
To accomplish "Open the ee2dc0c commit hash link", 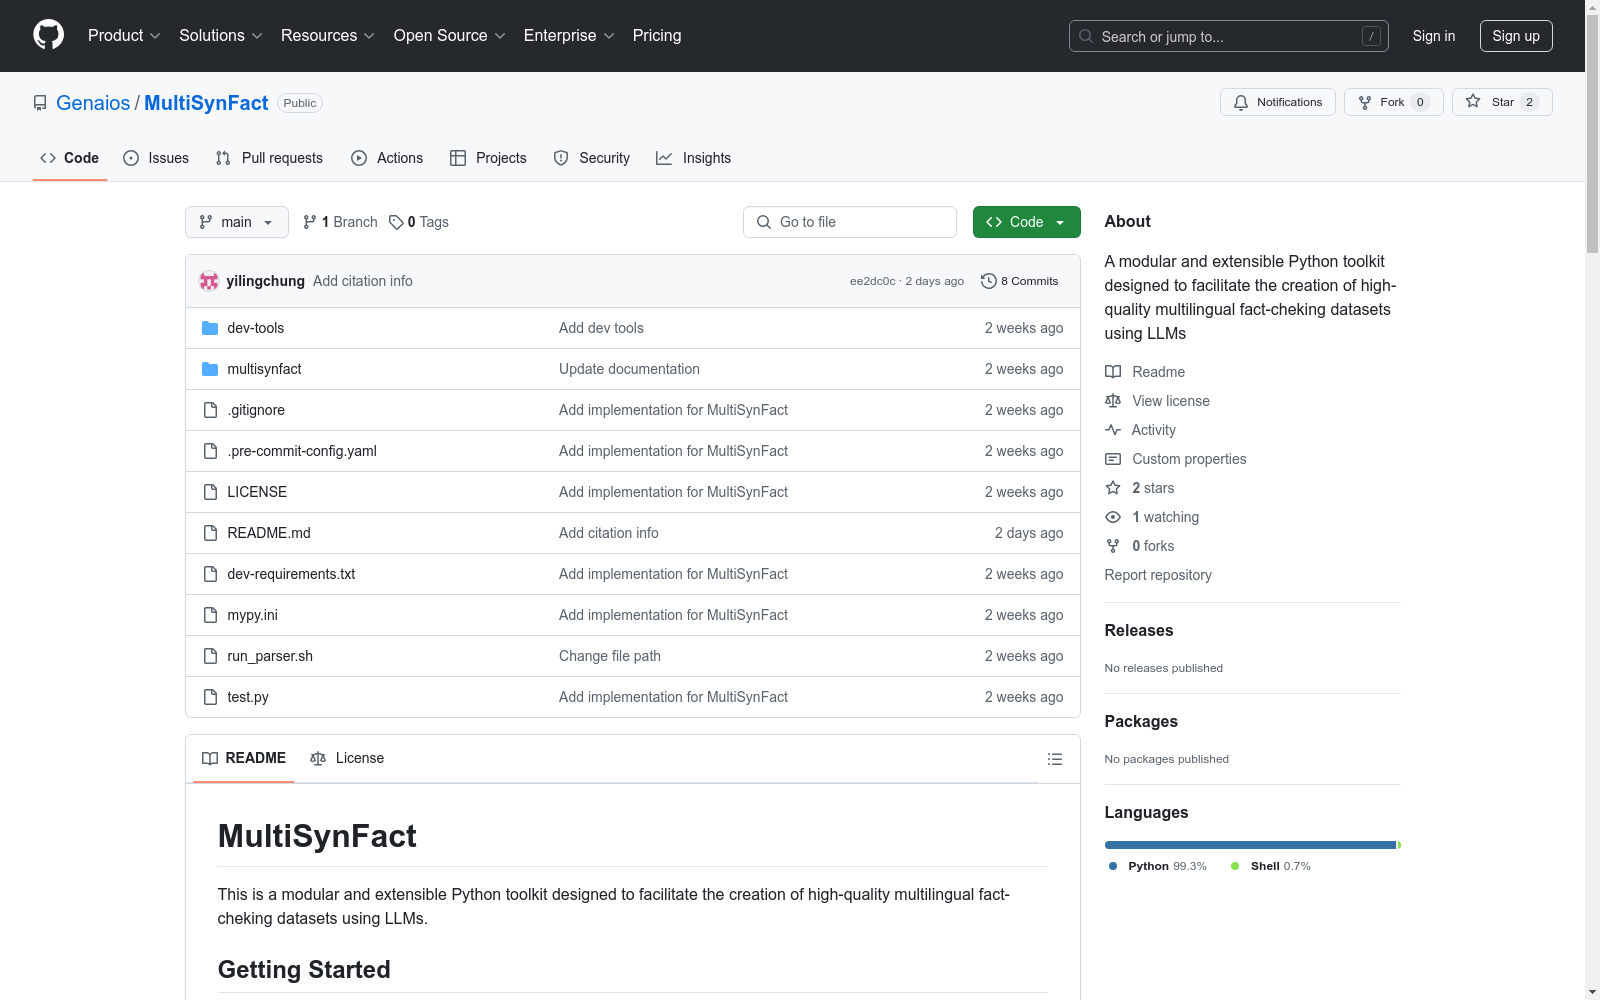I will tap(873, 281).
